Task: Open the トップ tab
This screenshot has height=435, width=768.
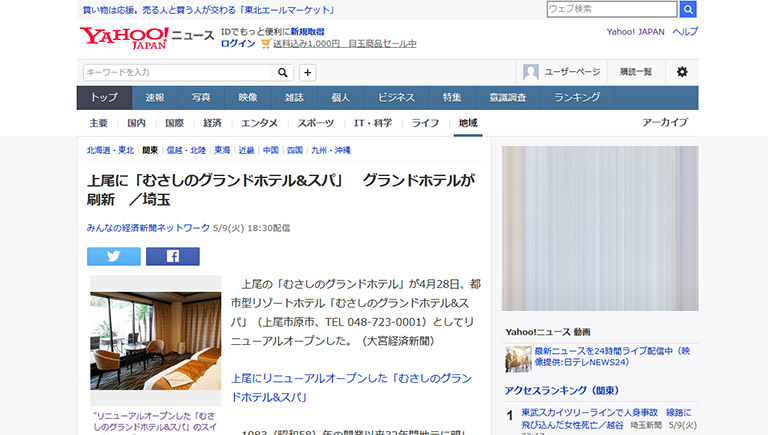Action: 104,97
